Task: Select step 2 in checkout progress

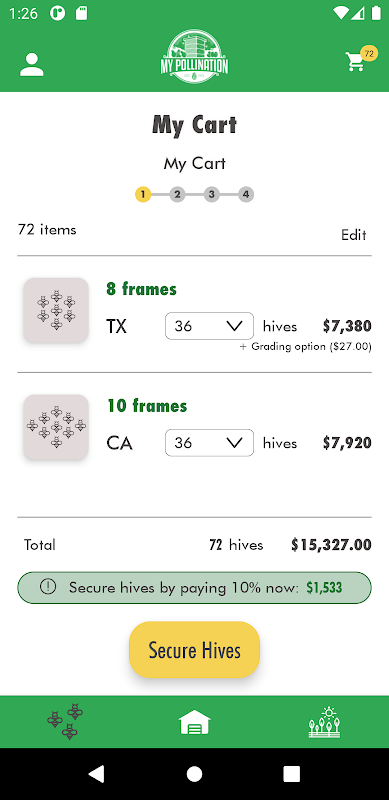Action: click(x=177, y=194)
